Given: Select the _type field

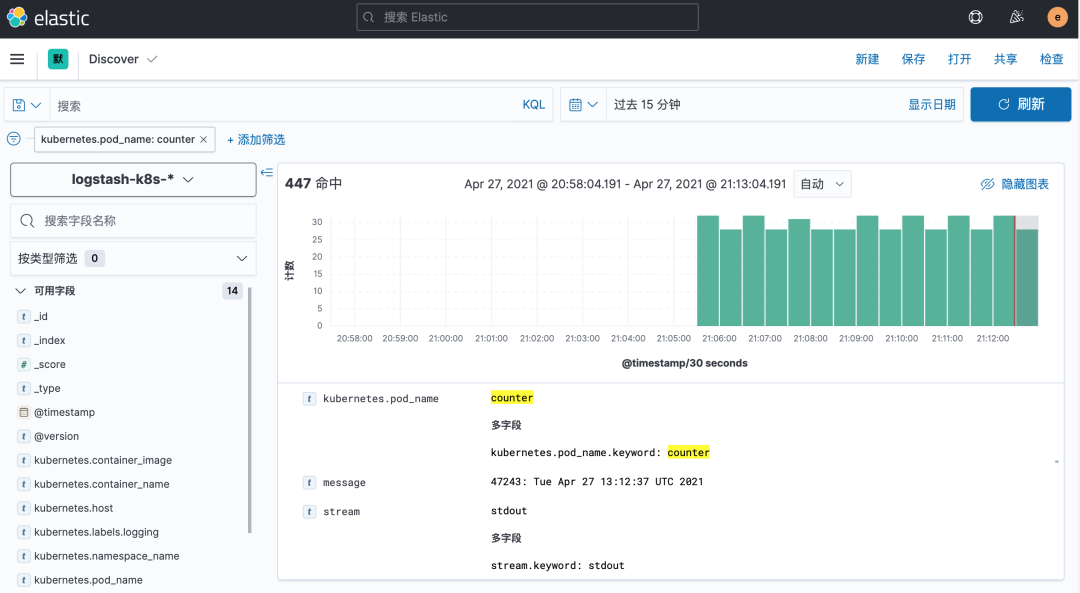Looking at the screenshot, I should (x=47, y=388).
